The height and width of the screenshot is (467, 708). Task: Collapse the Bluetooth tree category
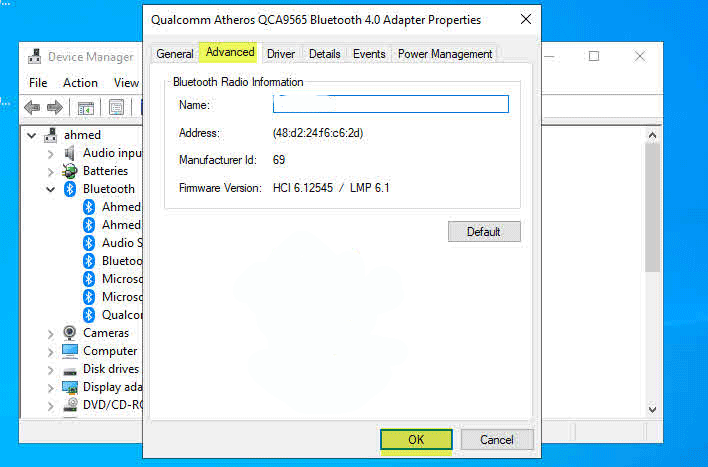coord(51,189)
